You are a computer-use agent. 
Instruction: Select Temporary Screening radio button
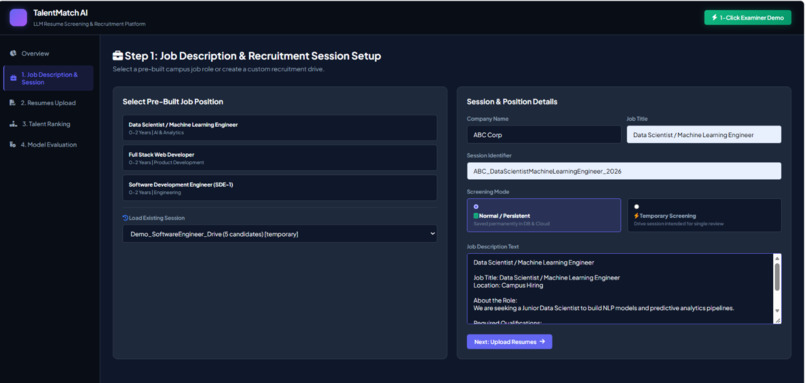click(x=636, y=206)
